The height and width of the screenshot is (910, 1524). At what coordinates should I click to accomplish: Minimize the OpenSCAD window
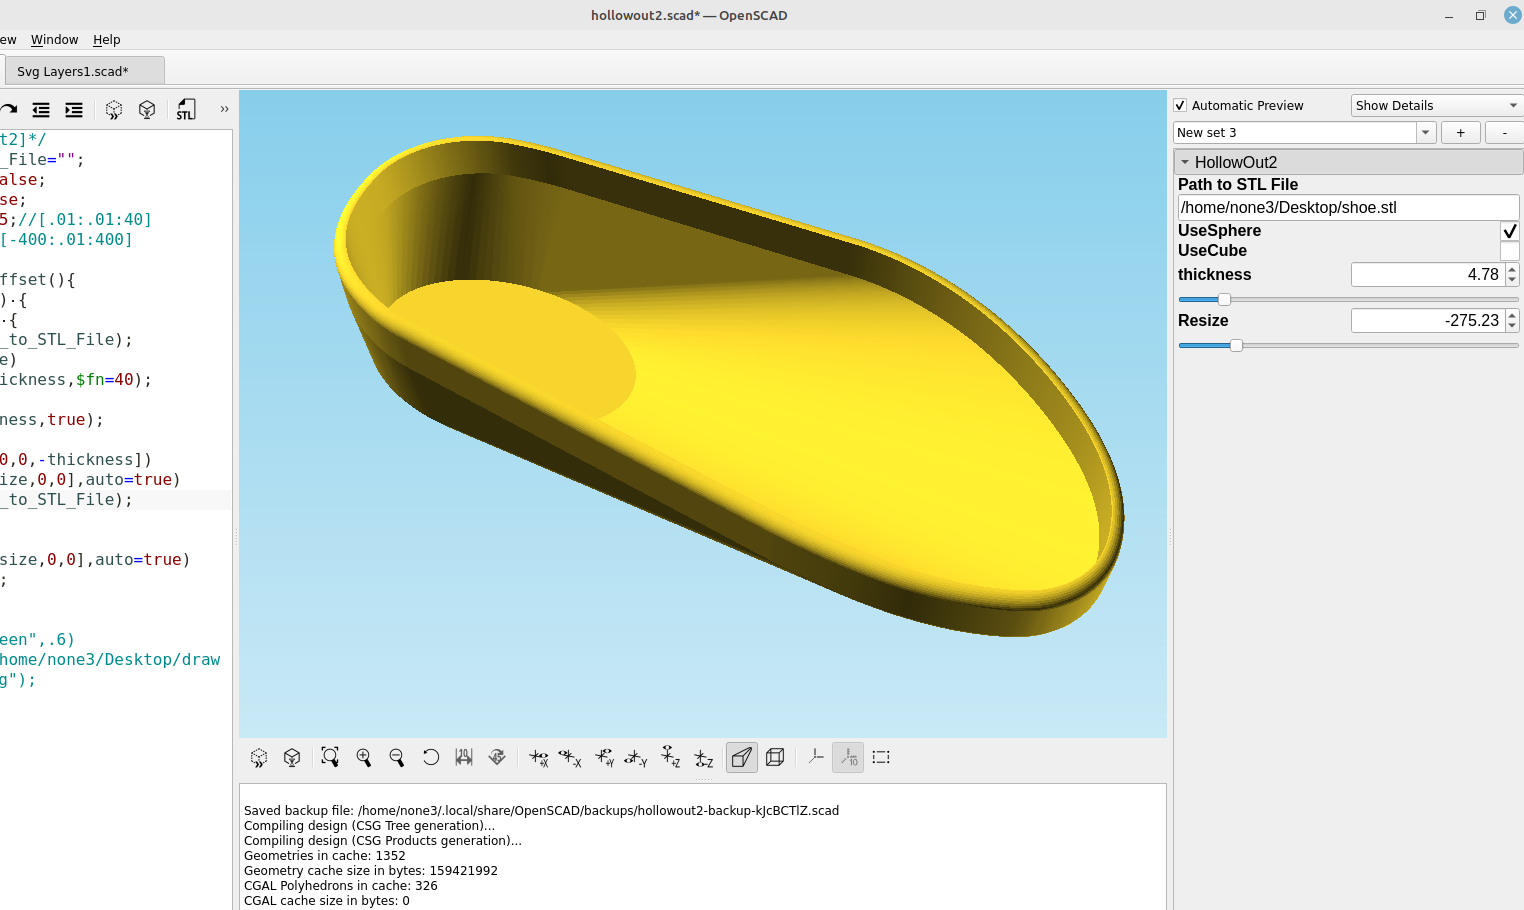[x=1449, y=16]
